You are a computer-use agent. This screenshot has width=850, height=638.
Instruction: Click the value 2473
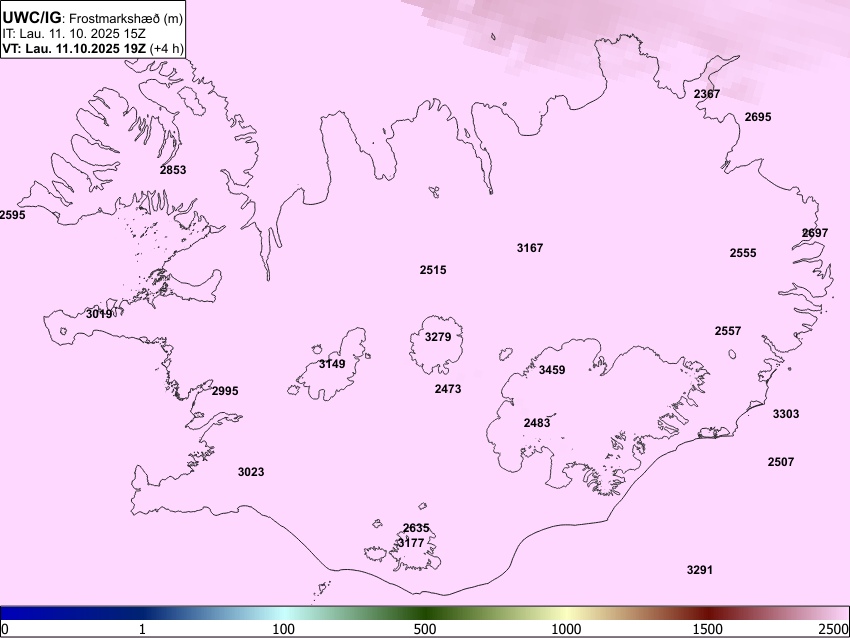(448, 389)
